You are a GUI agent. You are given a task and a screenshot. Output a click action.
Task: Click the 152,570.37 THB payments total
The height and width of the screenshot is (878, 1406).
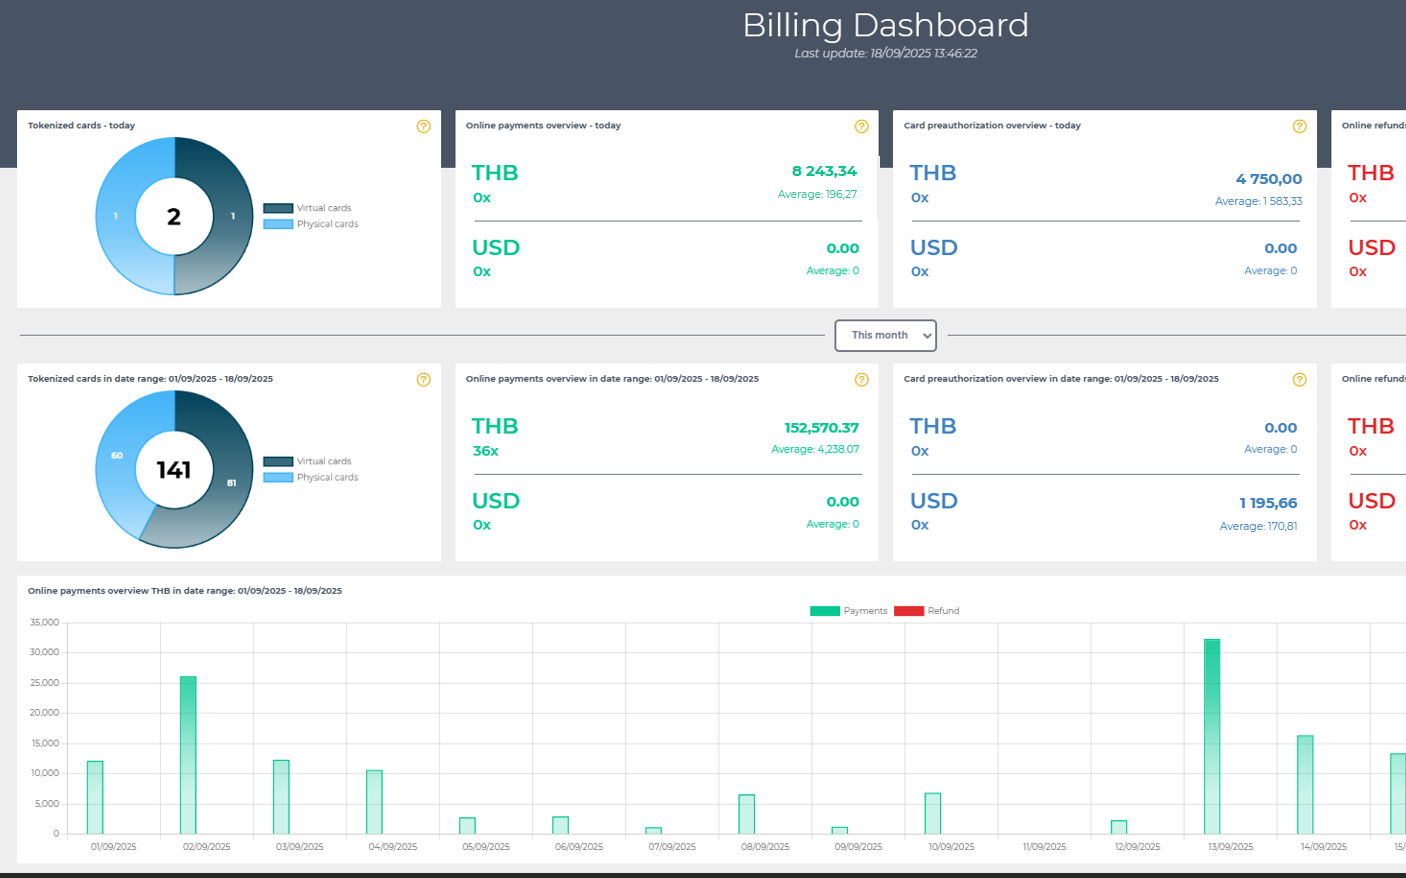pos(821,428)
